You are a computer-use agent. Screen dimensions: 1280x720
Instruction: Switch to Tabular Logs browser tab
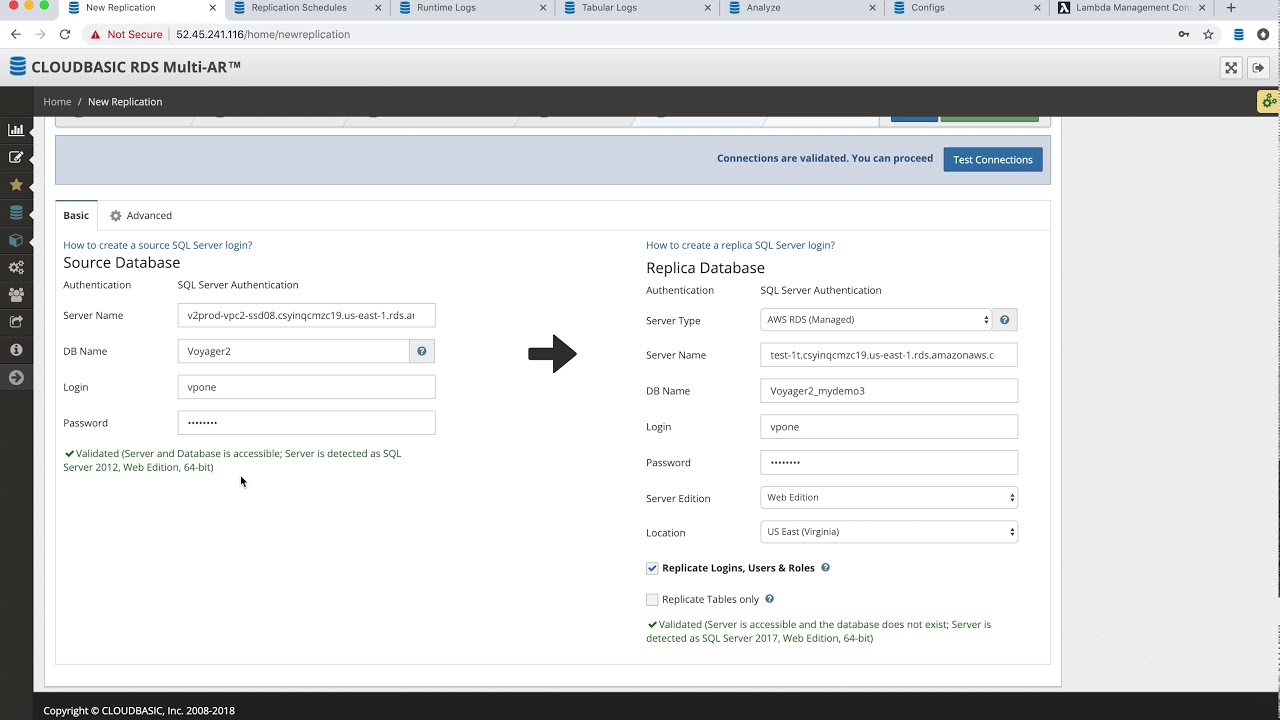tap(609, 8)
